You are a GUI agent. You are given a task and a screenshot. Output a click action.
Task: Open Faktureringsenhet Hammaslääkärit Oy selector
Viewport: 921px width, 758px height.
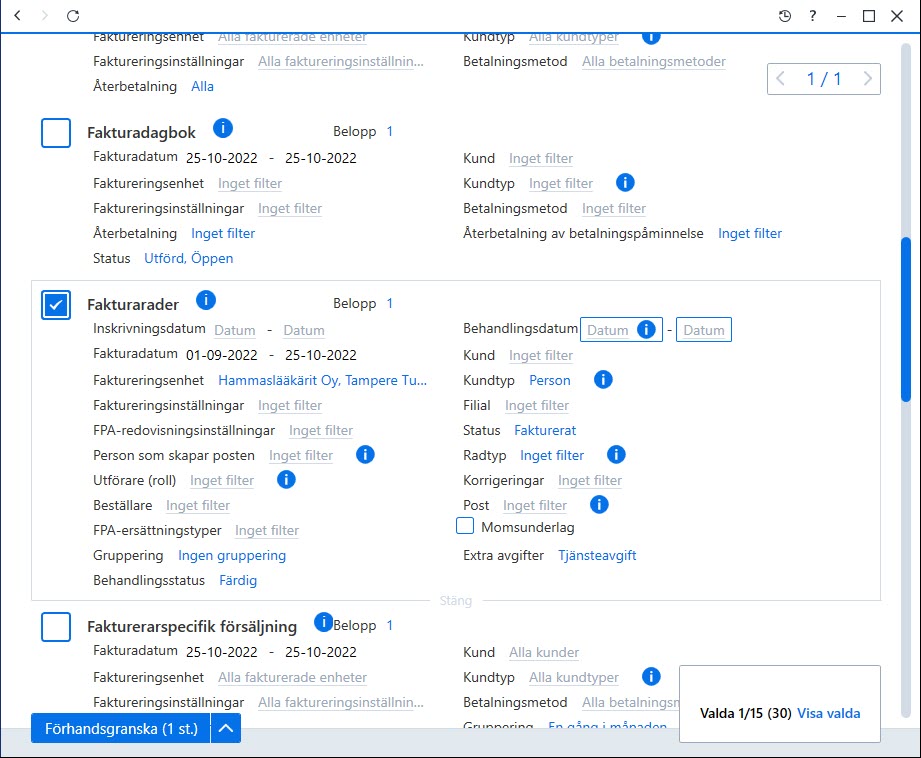click(x=322, y=380)
